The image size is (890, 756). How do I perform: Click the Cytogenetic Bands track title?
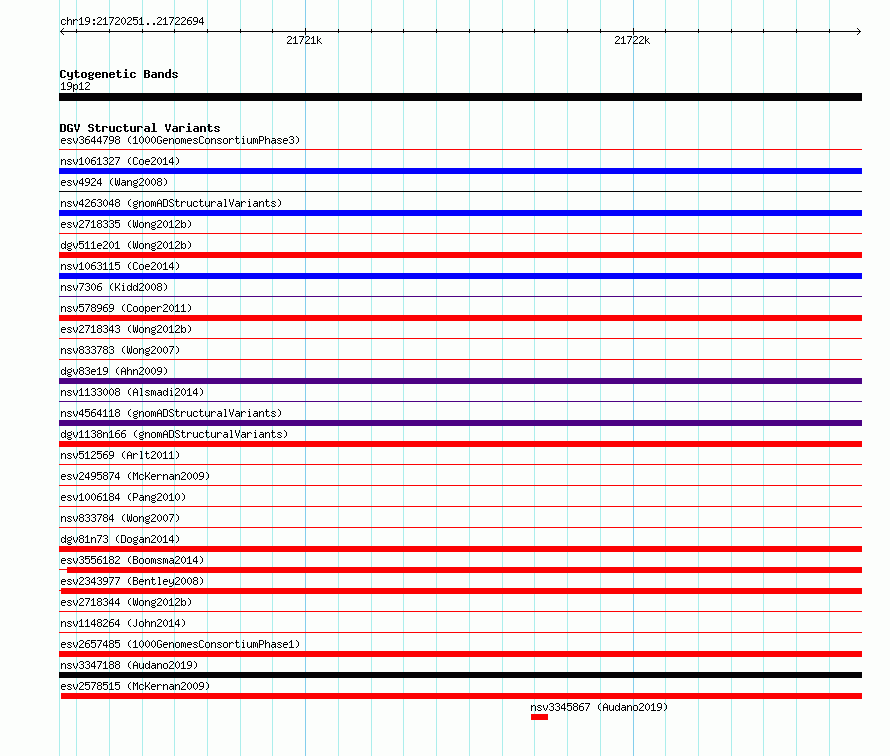pyautogui.click(x=119, y=74)
